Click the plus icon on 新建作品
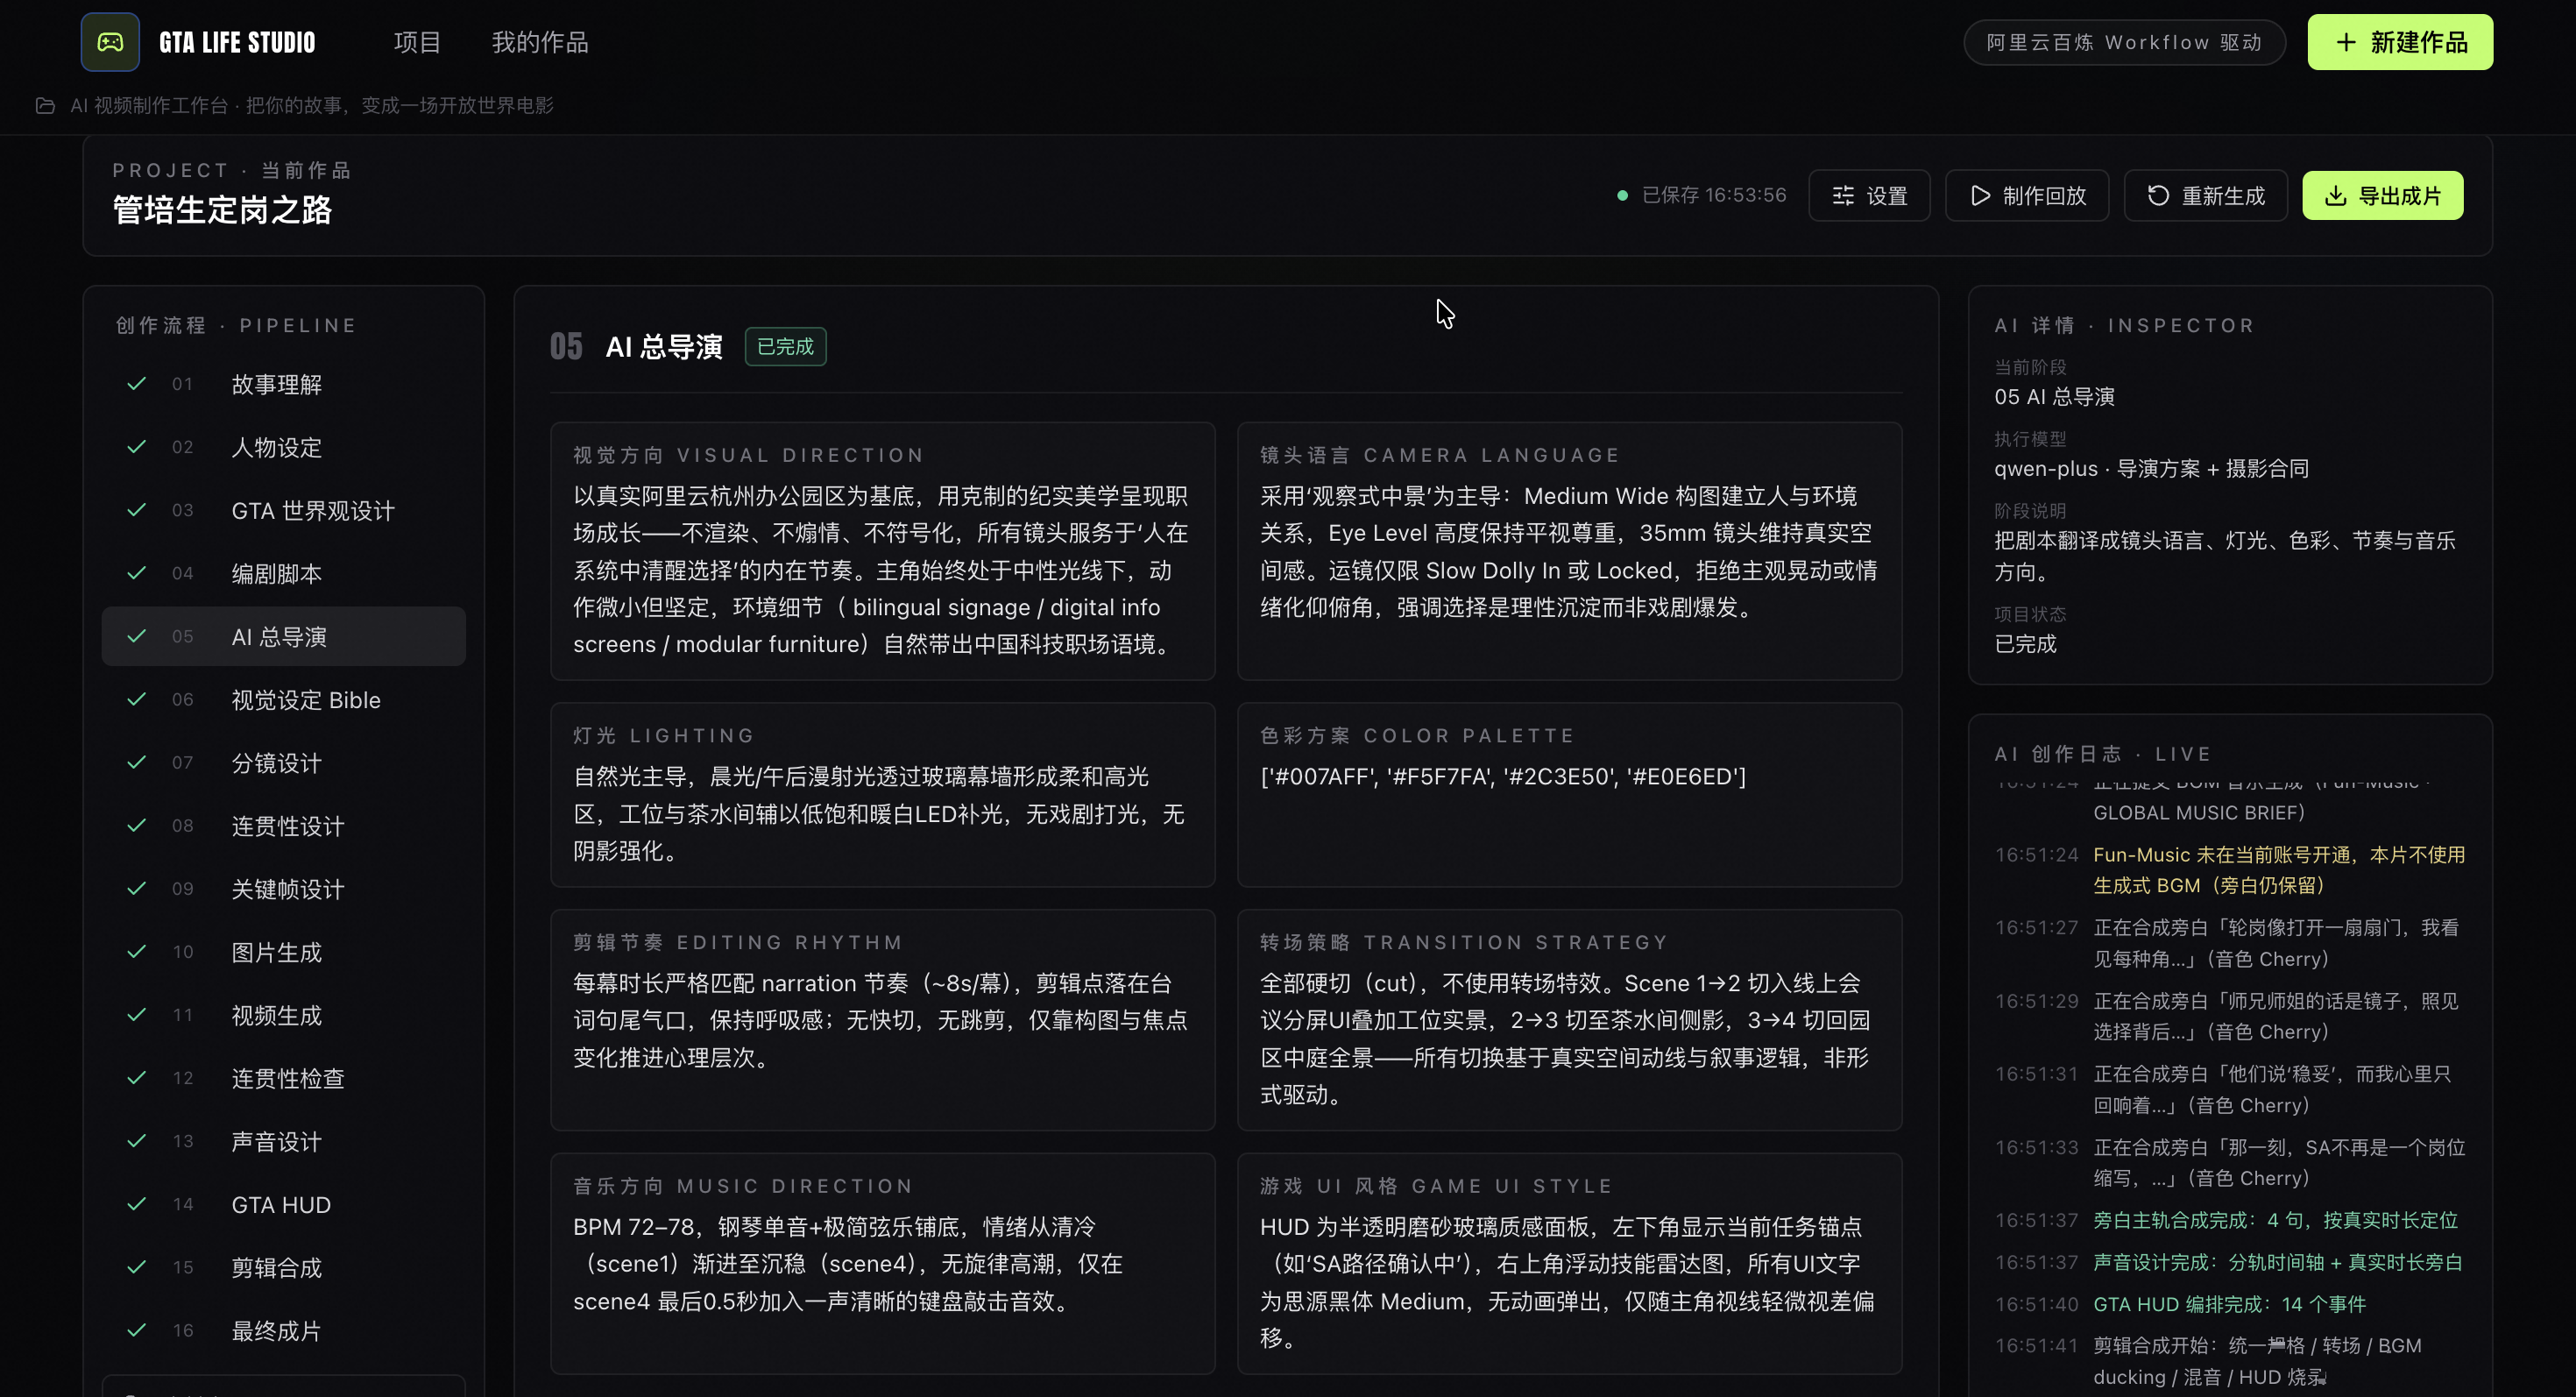 (x=2346, y=42)
